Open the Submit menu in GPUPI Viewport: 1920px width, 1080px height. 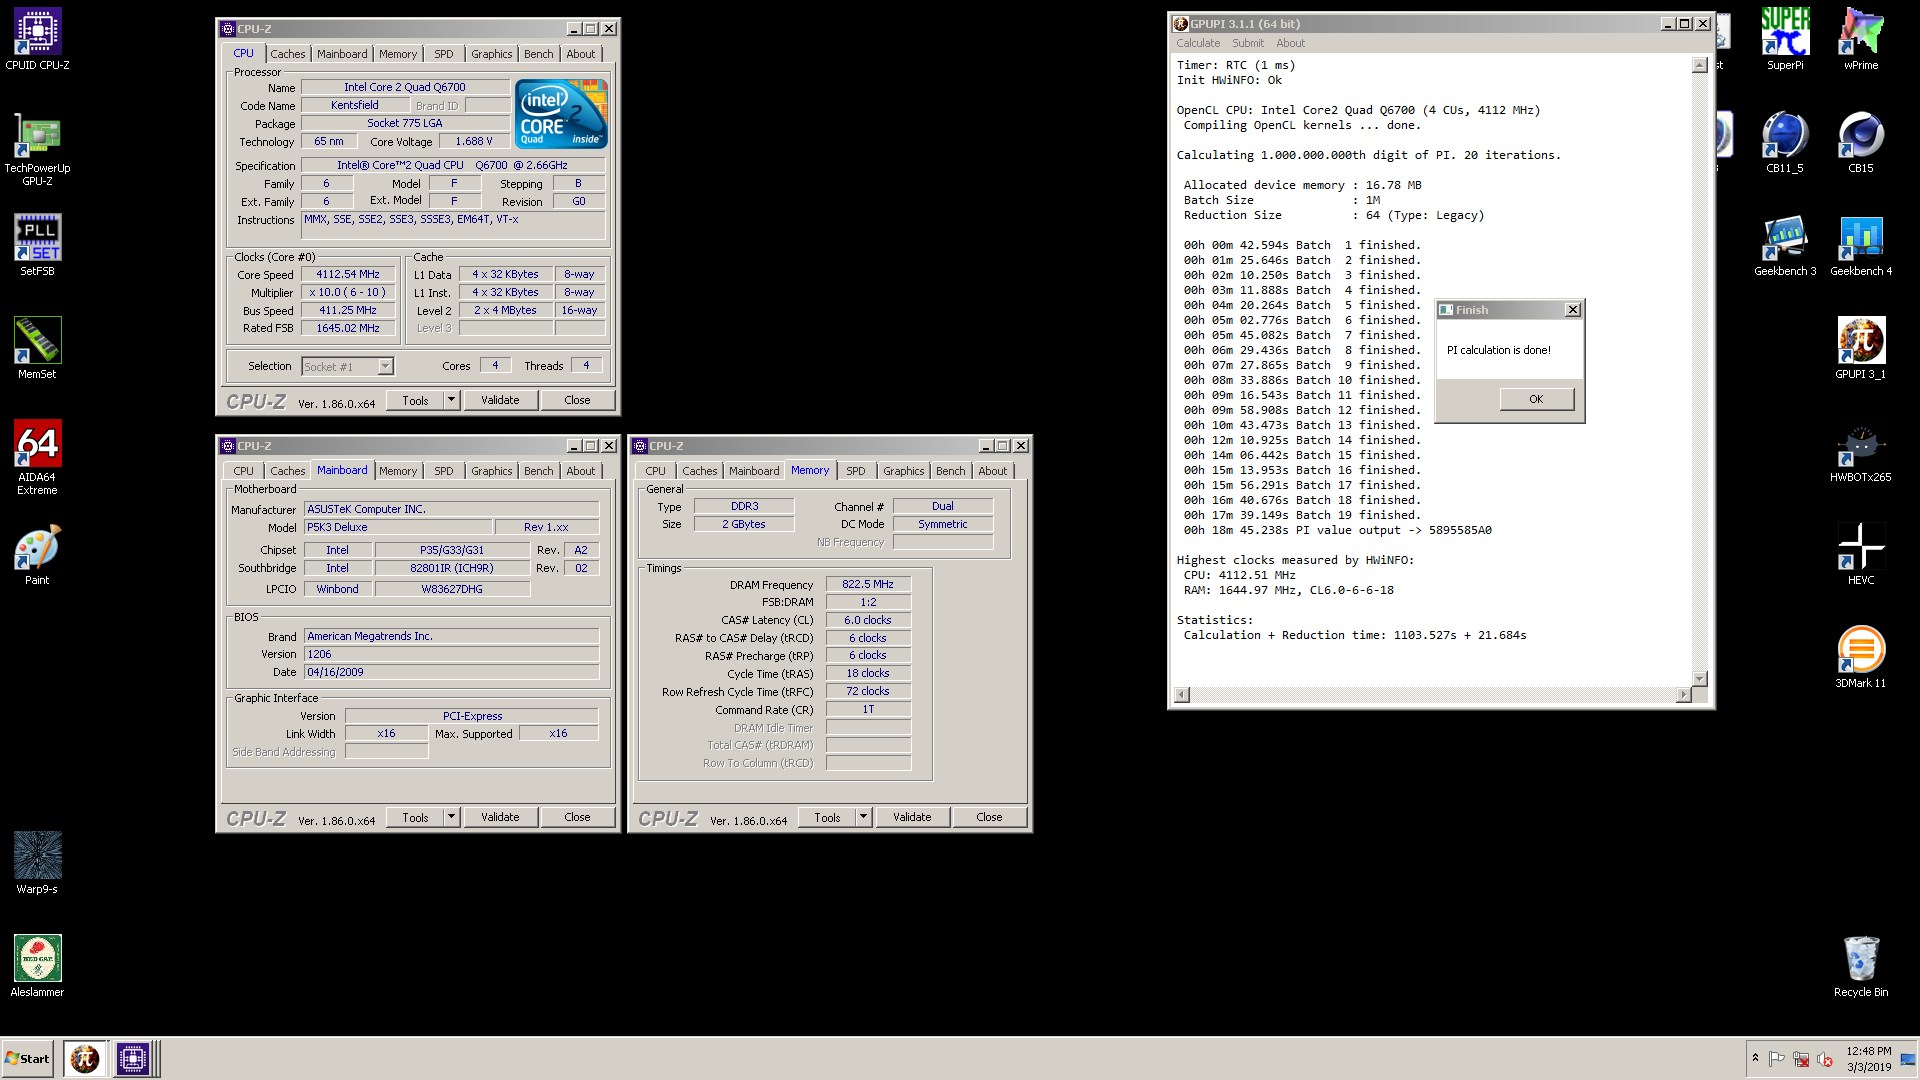pyautogui.click(x=1248, y=43)
